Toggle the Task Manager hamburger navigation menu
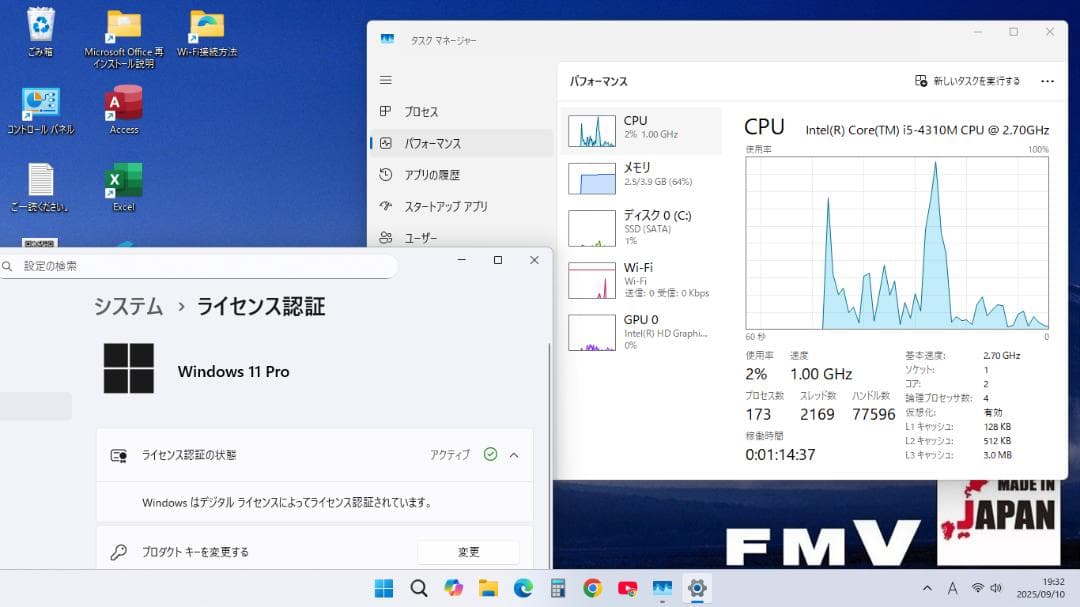This screenshot has height=607, width=1080. pyautogui.click(x=386, y=80)
